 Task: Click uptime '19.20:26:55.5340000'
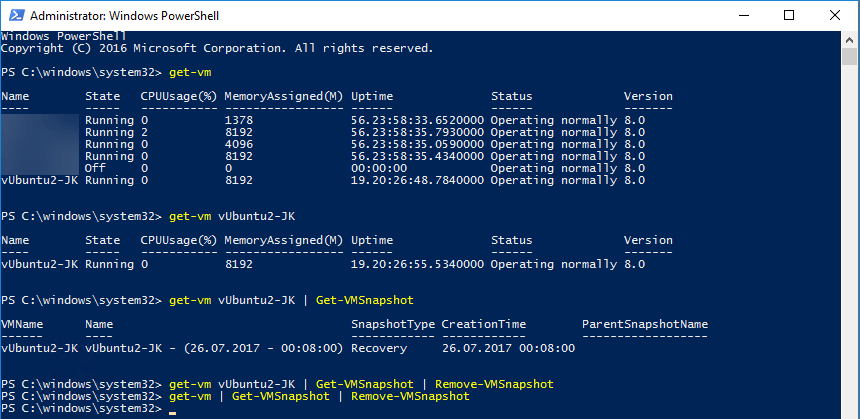(x=417, y=264)
